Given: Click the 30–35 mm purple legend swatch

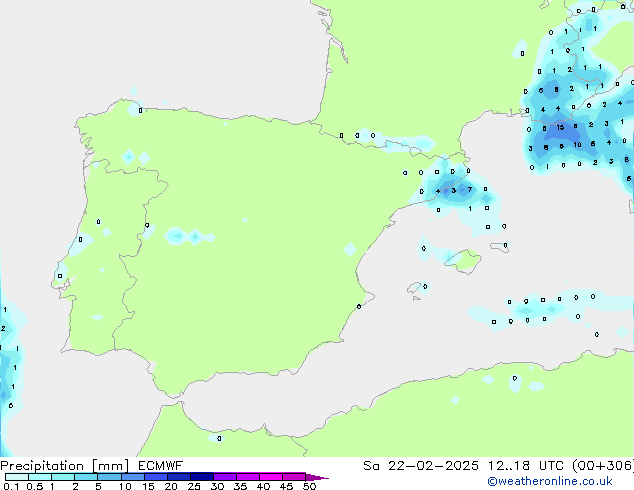Looking at the screenshot, I should pyautogui.click(x=225, y=477).
